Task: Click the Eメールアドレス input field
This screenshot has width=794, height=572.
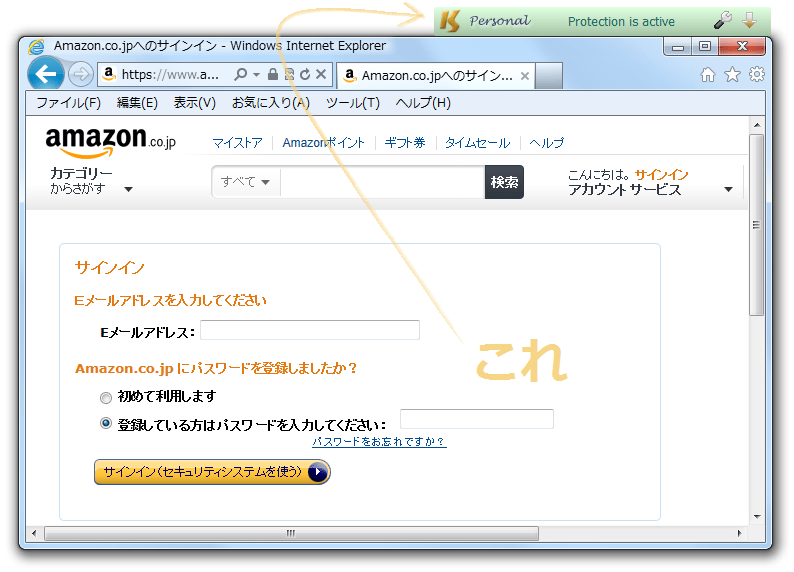Action: (310, 330)
